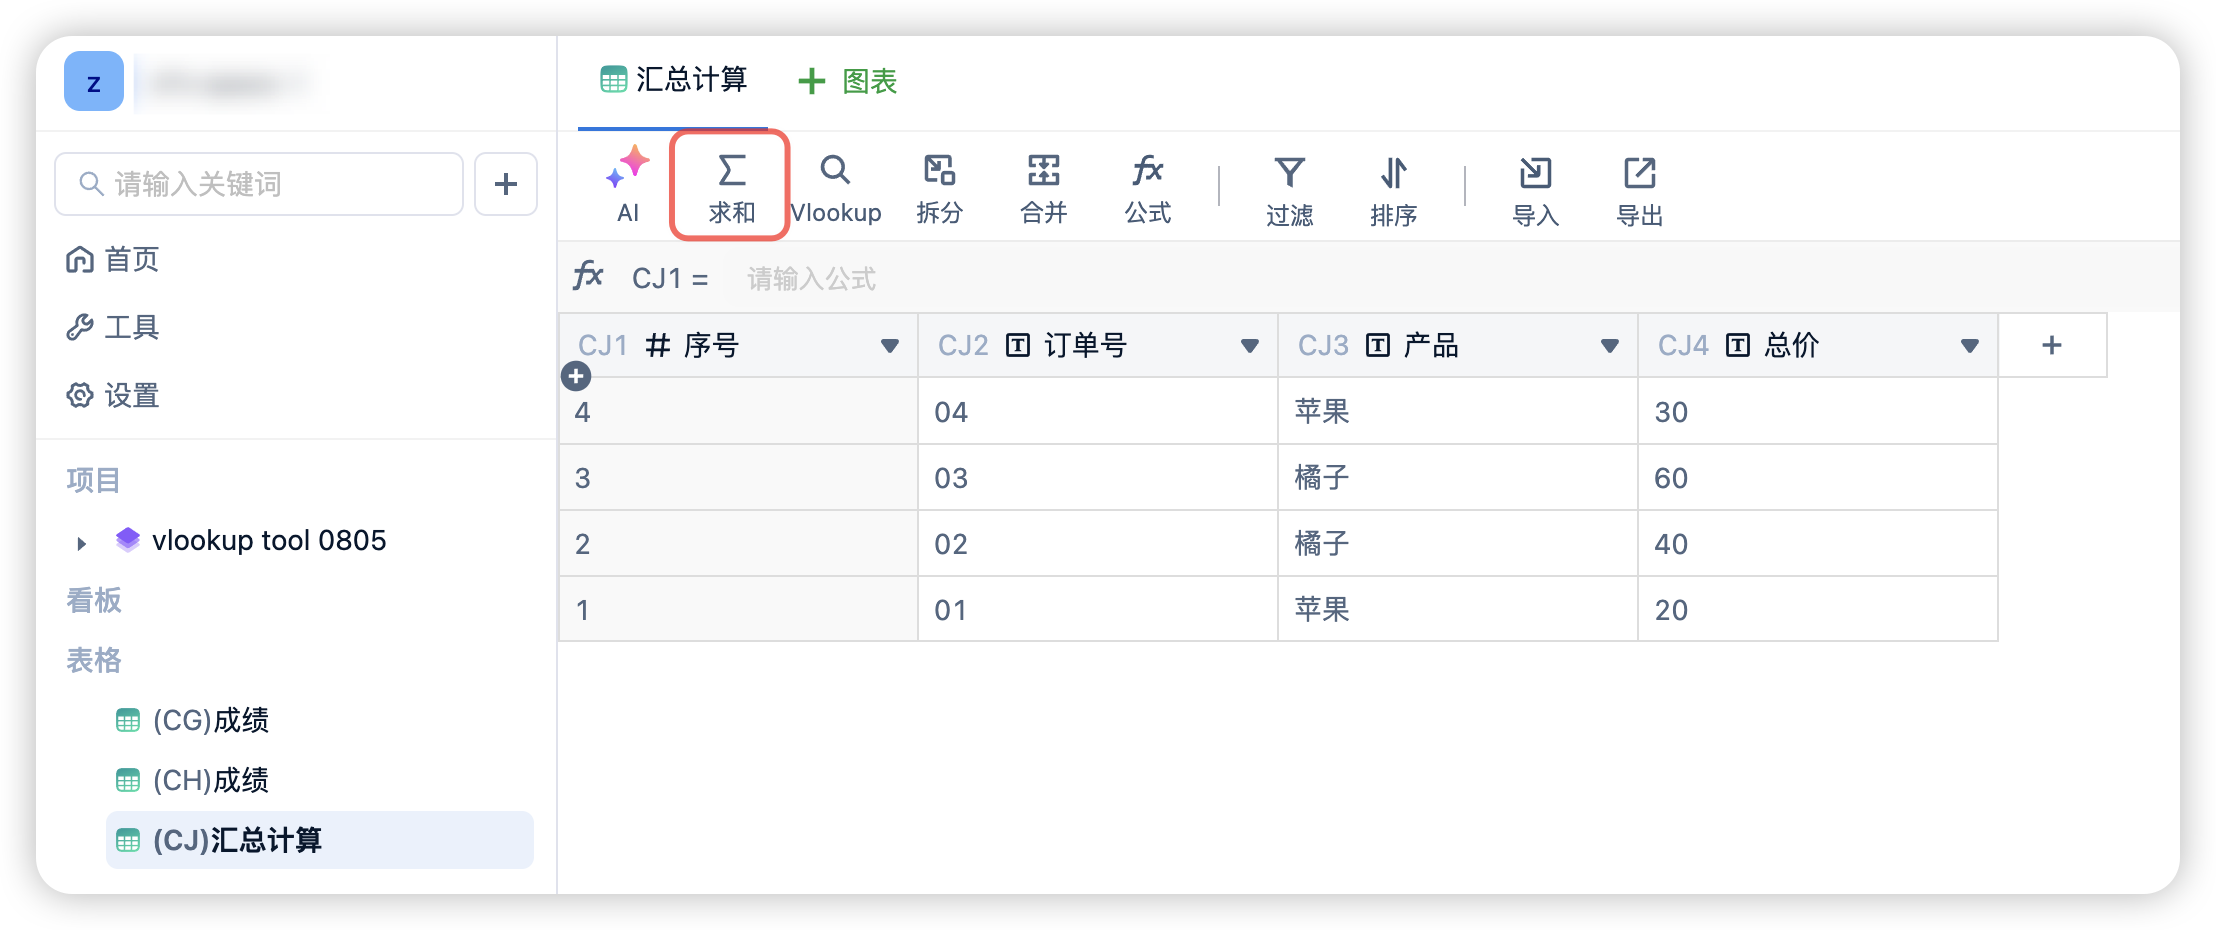Click the fx icon in formula bar
Screen dimensions: 2216x930
[x=588, y=276]
